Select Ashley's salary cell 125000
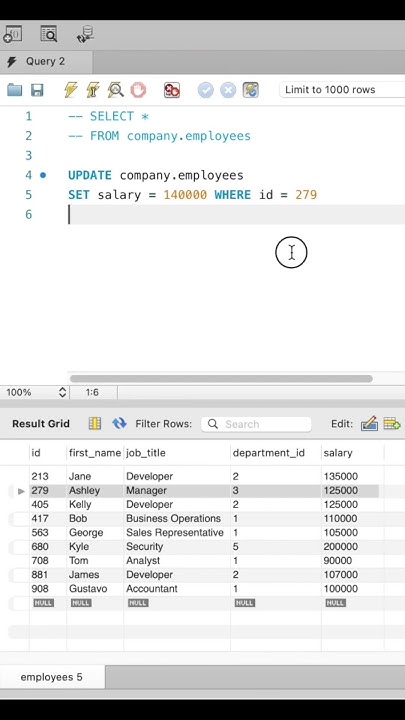Viewport: 405px width, 720px height. 352,490
